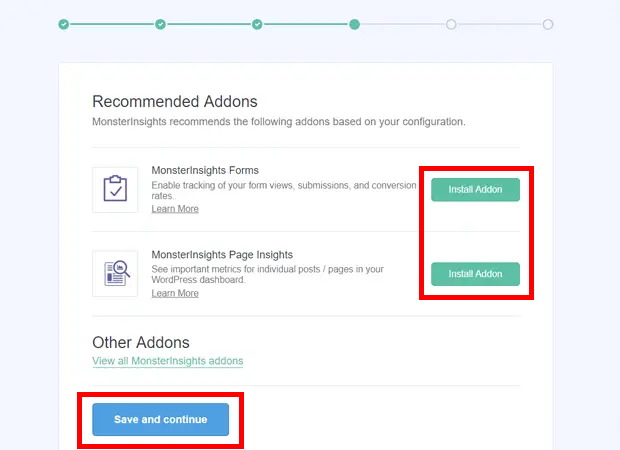Click the fifth upcoming step circle

(451, 24)
